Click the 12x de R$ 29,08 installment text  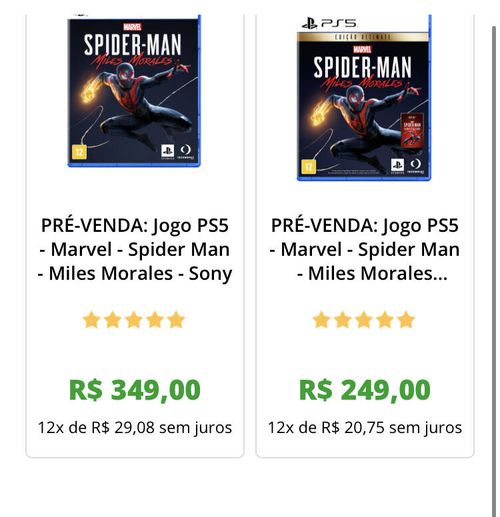coord(135,428)
